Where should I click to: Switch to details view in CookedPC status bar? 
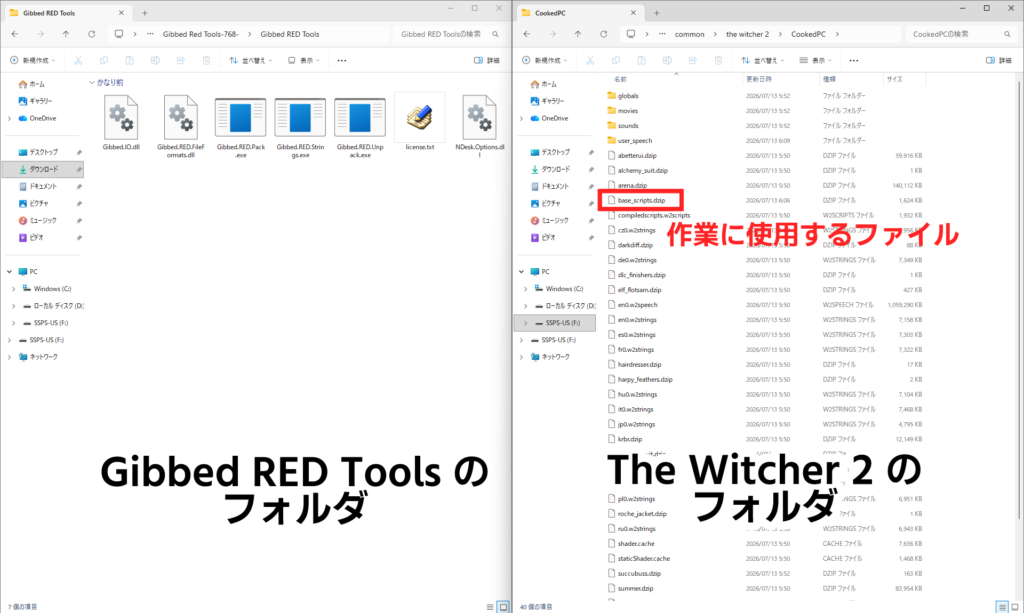pyautogui.click(x=1002, y=607)
